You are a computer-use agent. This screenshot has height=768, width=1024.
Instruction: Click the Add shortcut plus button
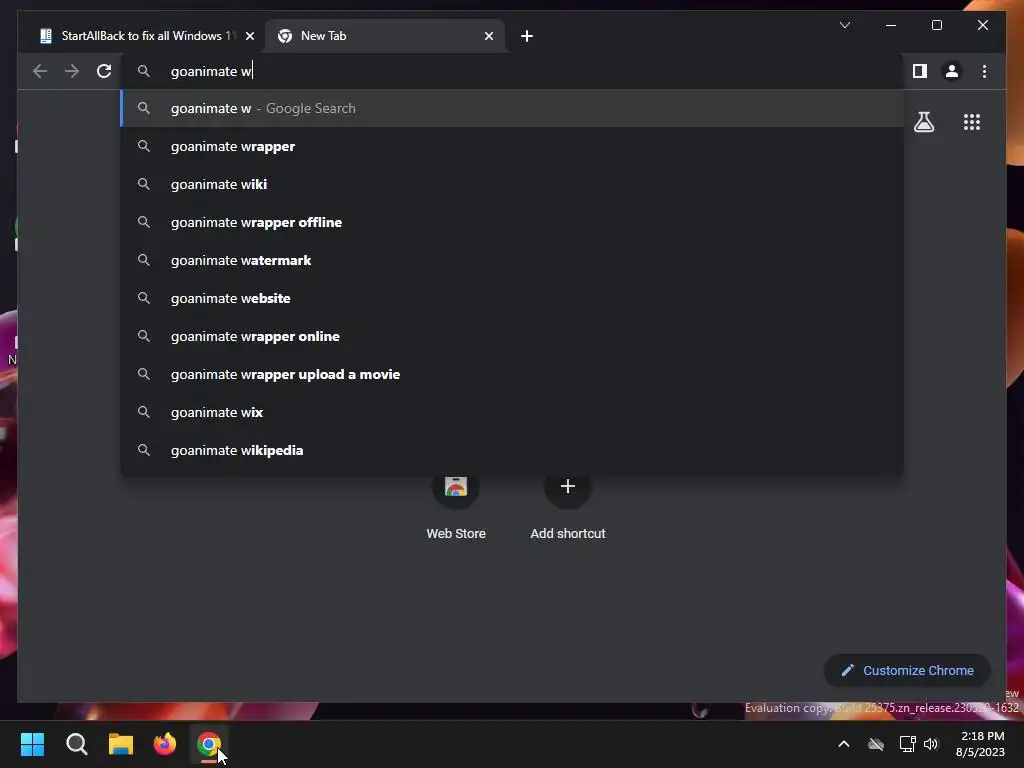568,487
